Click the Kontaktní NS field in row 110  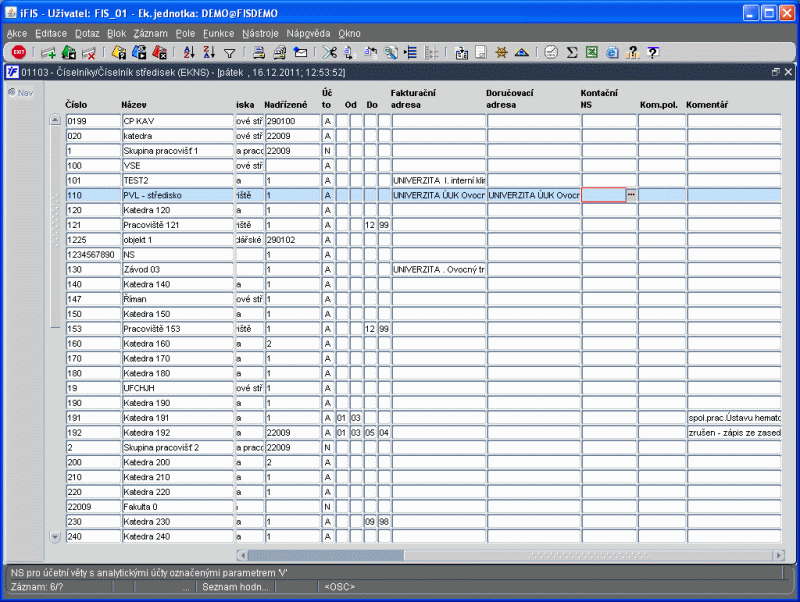[604, 195]
